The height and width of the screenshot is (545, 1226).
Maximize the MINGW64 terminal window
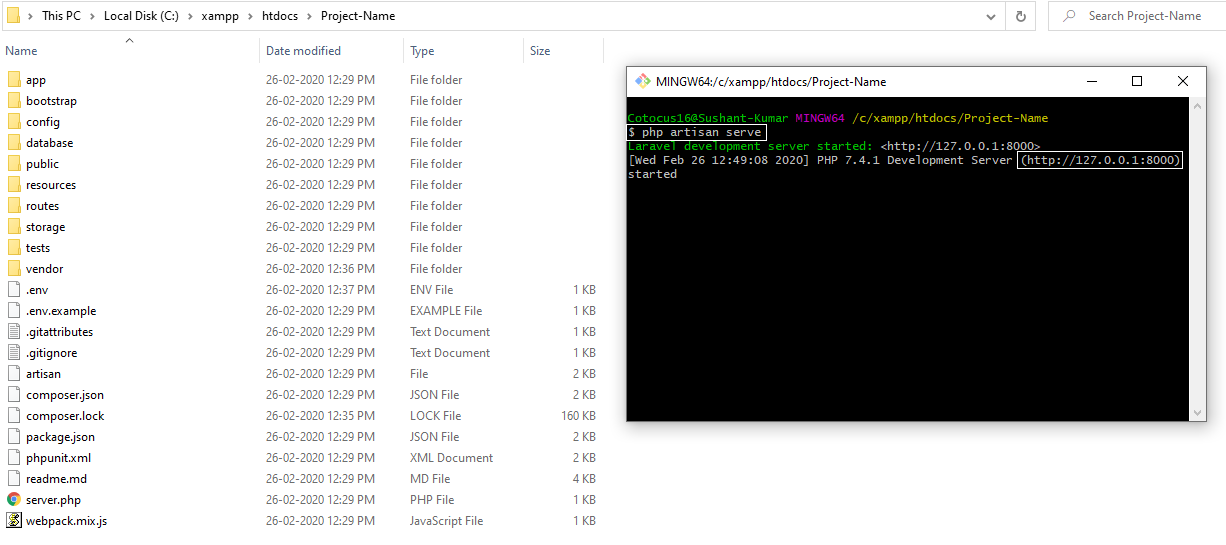click(1137, 82)
